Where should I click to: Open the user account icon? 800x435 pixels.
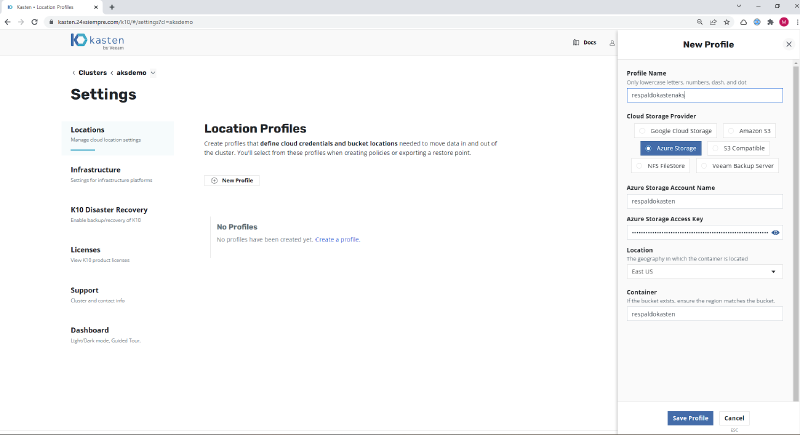[x=612, y=43]
